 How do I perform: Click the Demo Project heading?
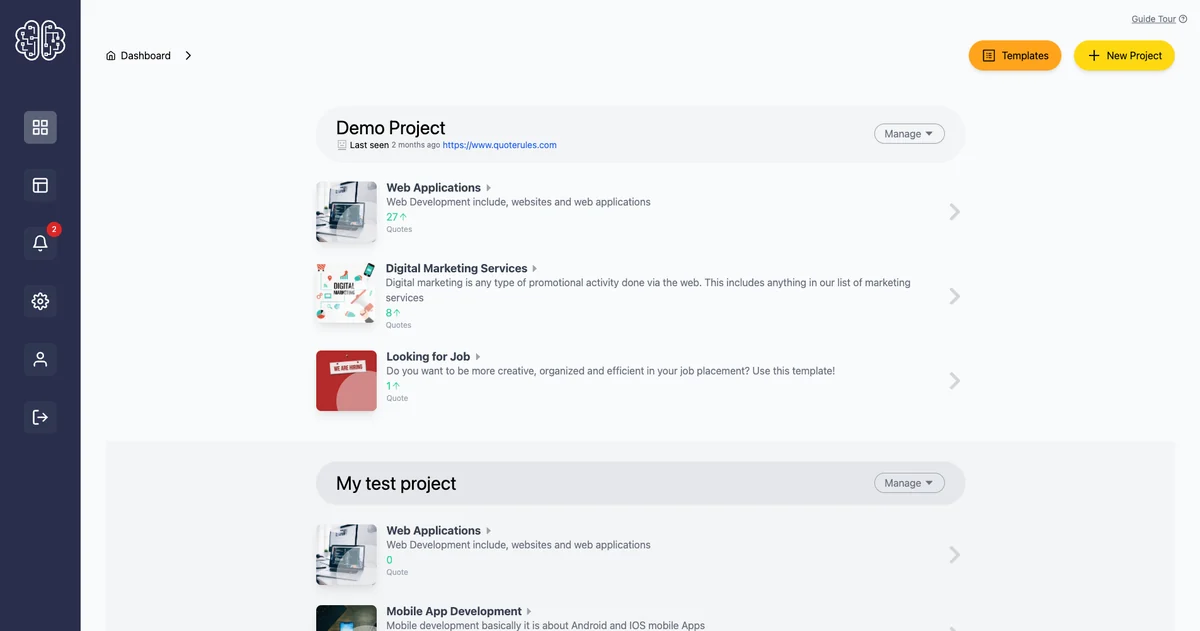[x=391, y=128]
